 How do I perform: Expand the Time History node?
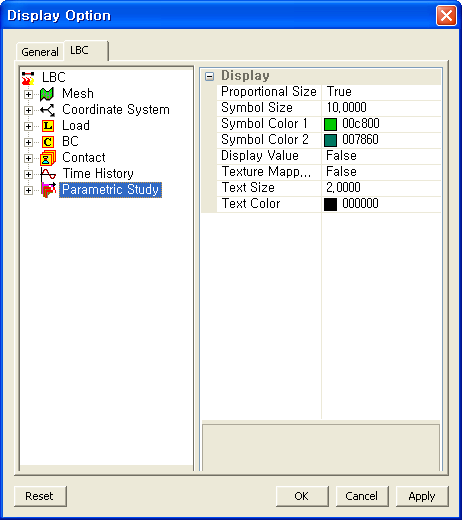coord(28,174)
